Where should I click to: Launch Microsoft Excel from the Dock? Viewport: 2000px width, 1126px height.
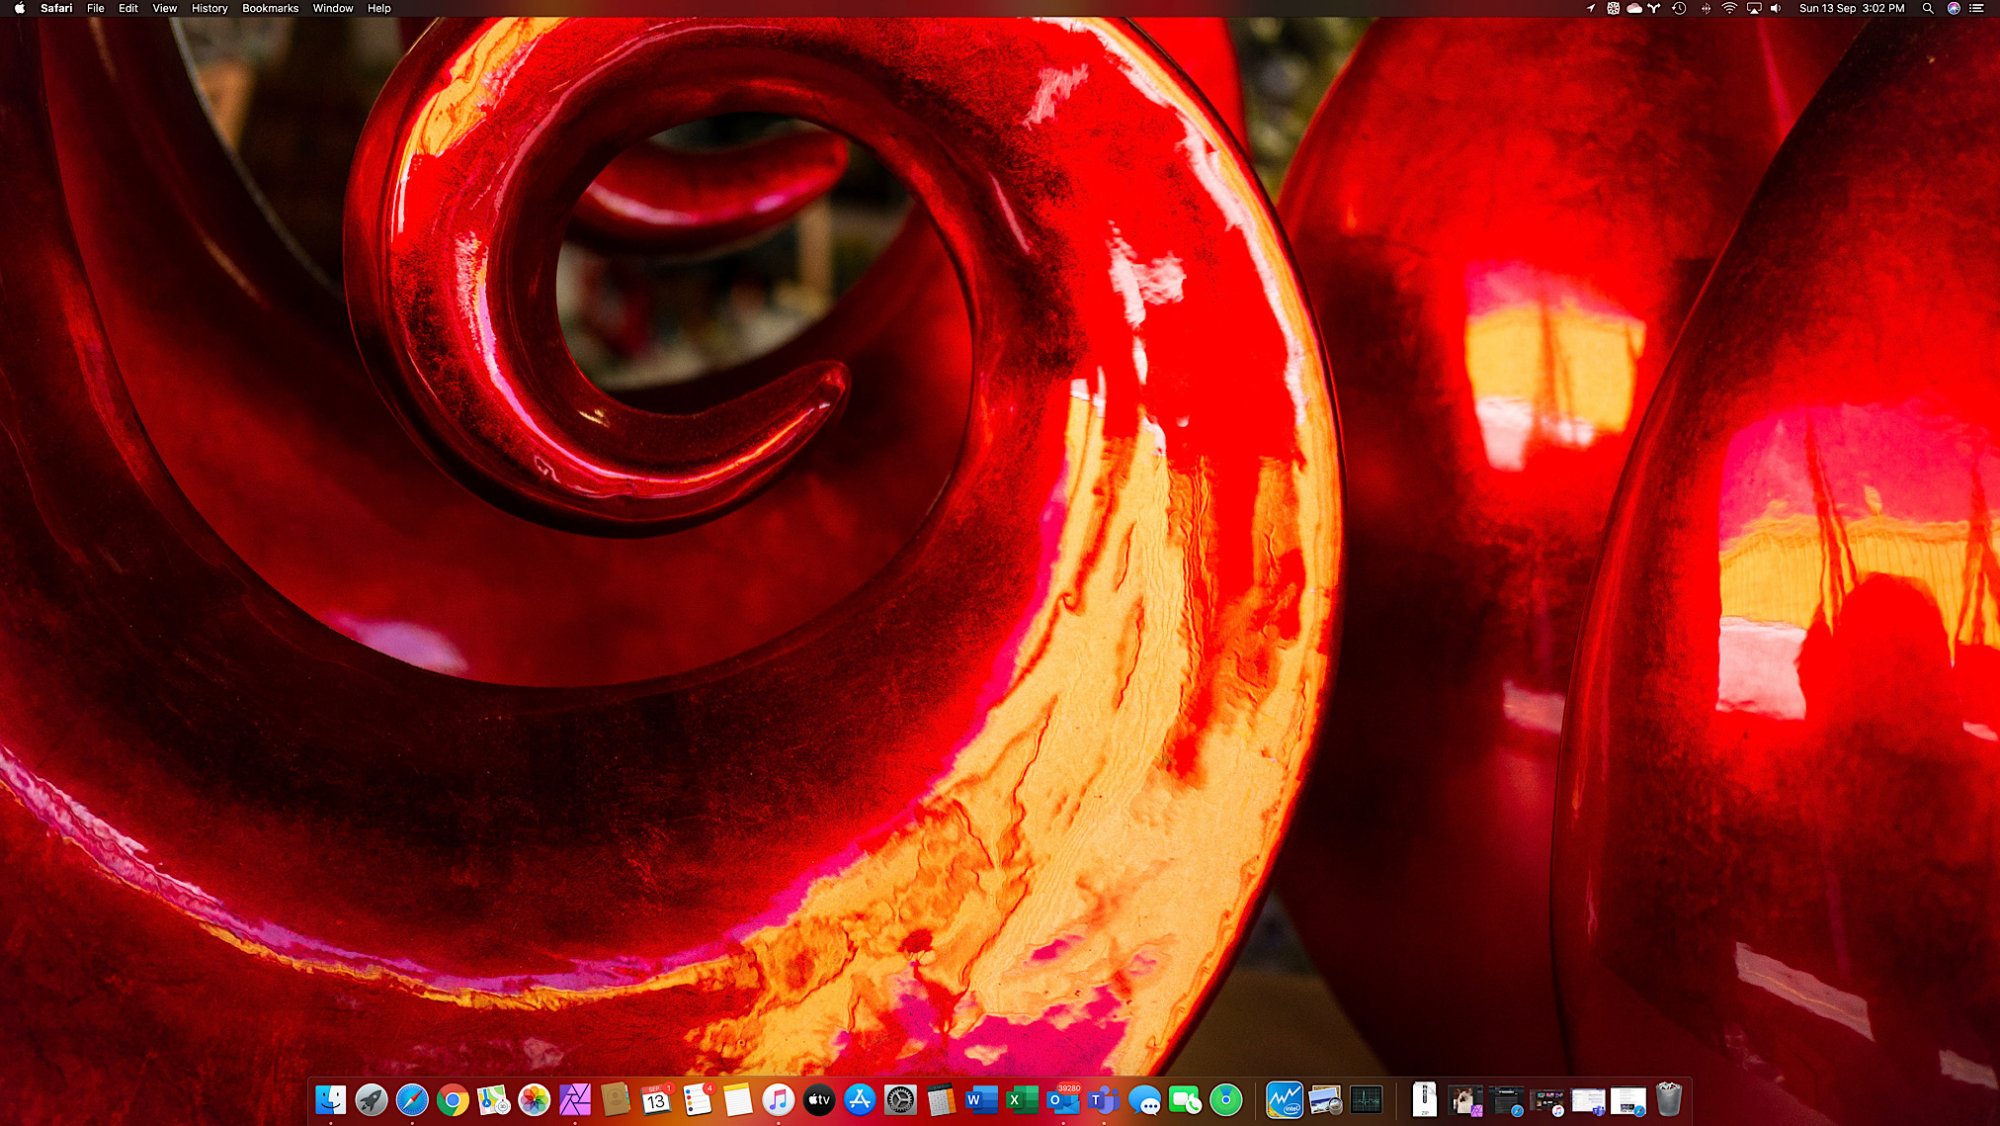(1022, 1100)
